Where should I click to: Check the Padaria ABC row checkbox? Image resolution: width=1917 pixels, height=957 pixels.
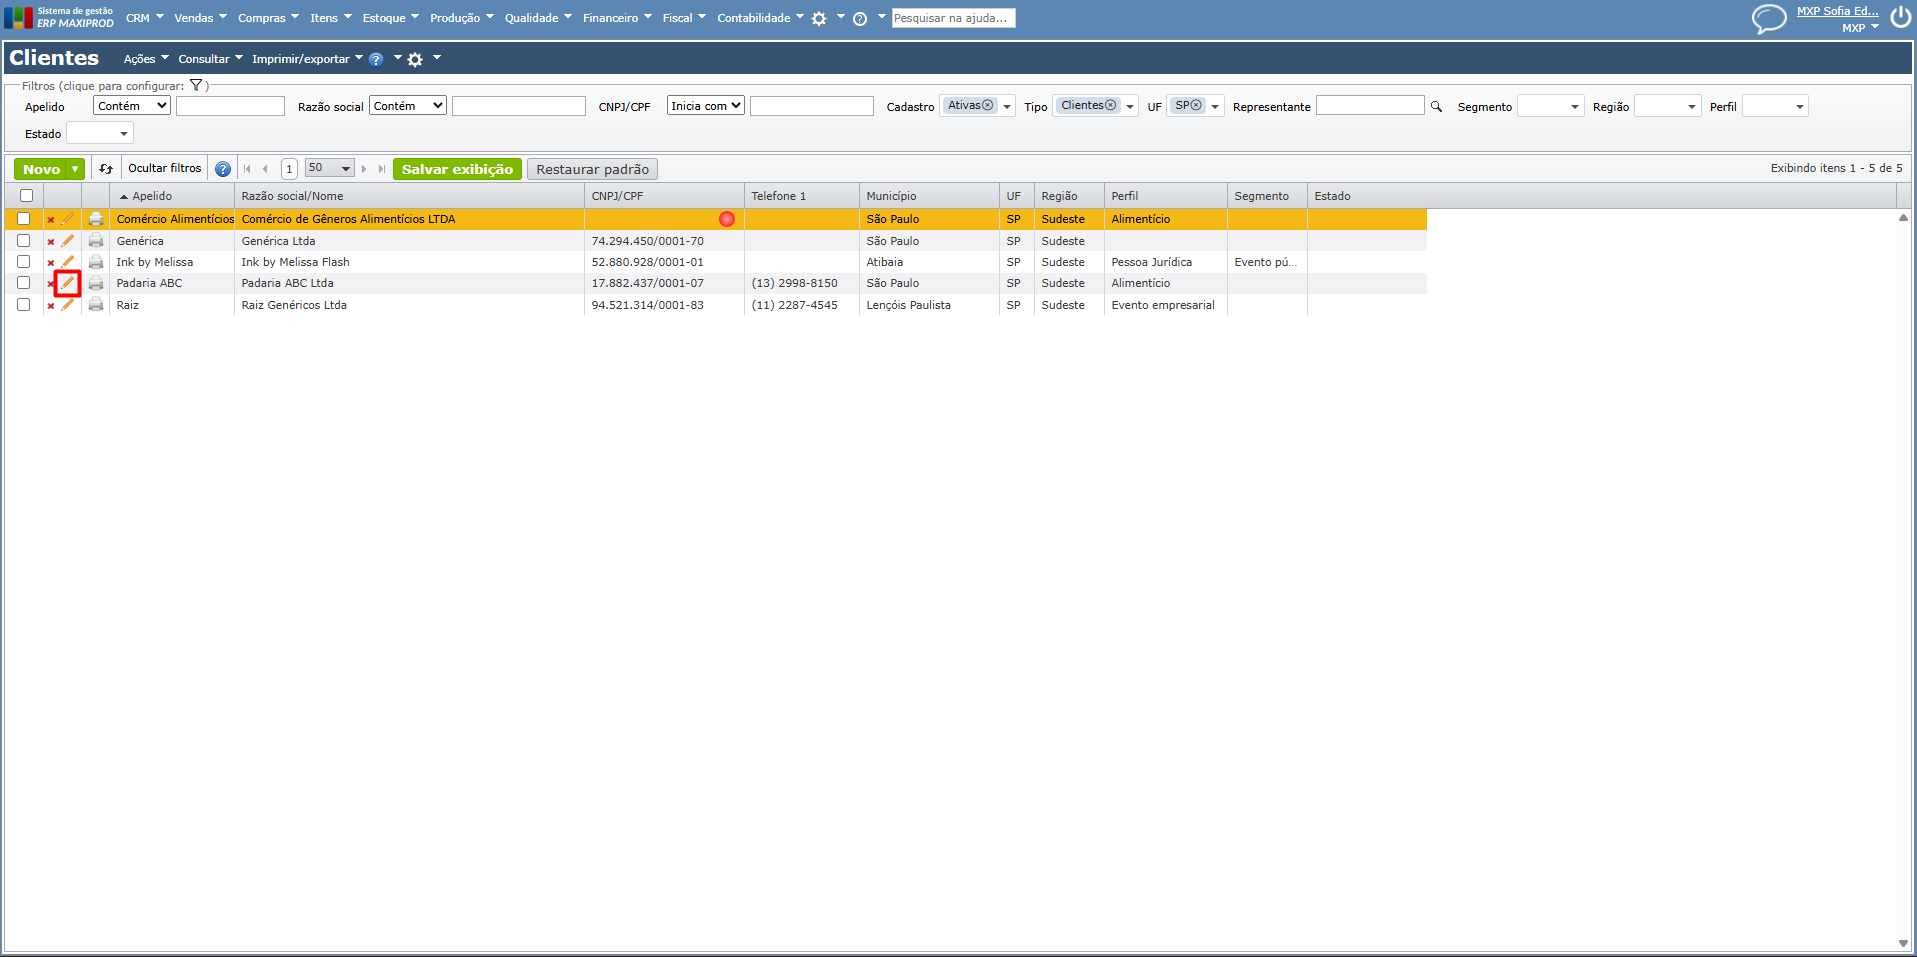[x=24, y=282]
